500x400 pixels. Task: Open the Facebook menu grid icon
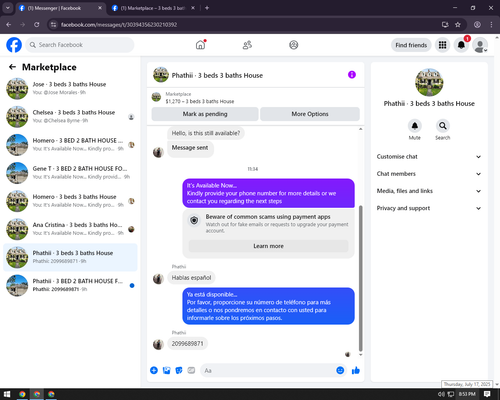[442, 45]
